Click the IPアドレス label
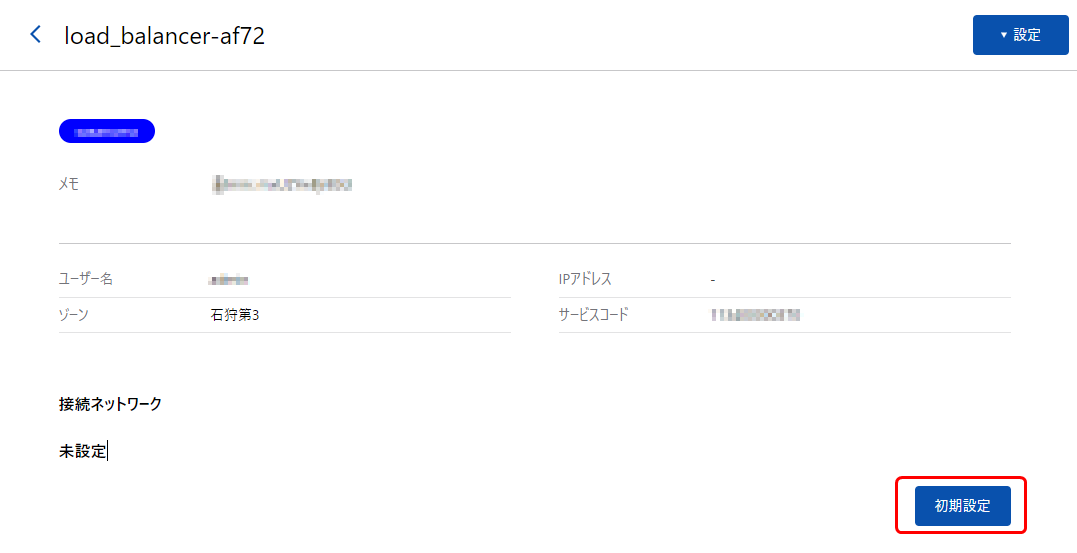Image resolution: width=1077 pixels, height=553 pixels. click(x=585, y=280)
